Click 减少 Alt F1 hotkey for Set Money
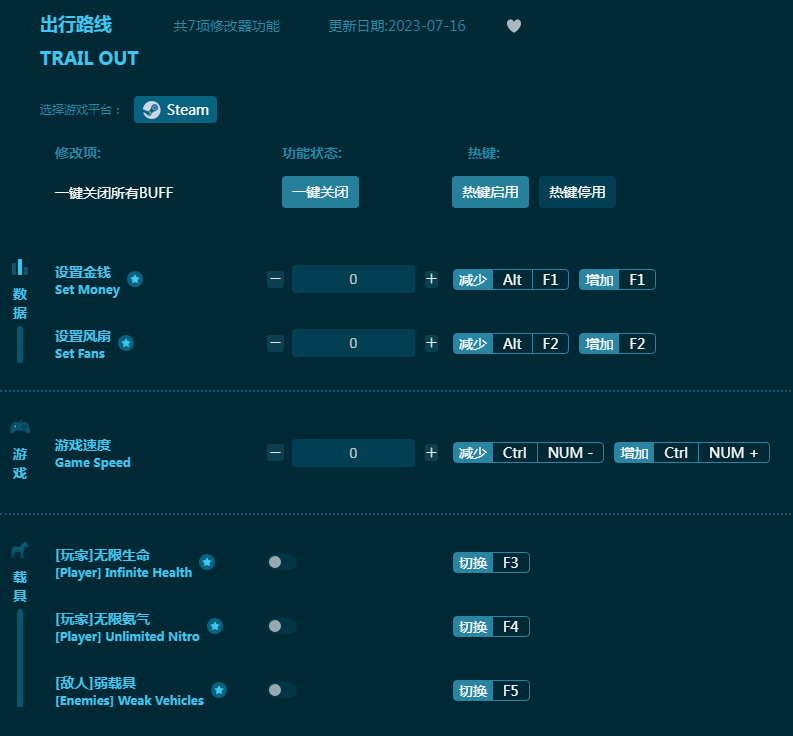 pos(511,280)
